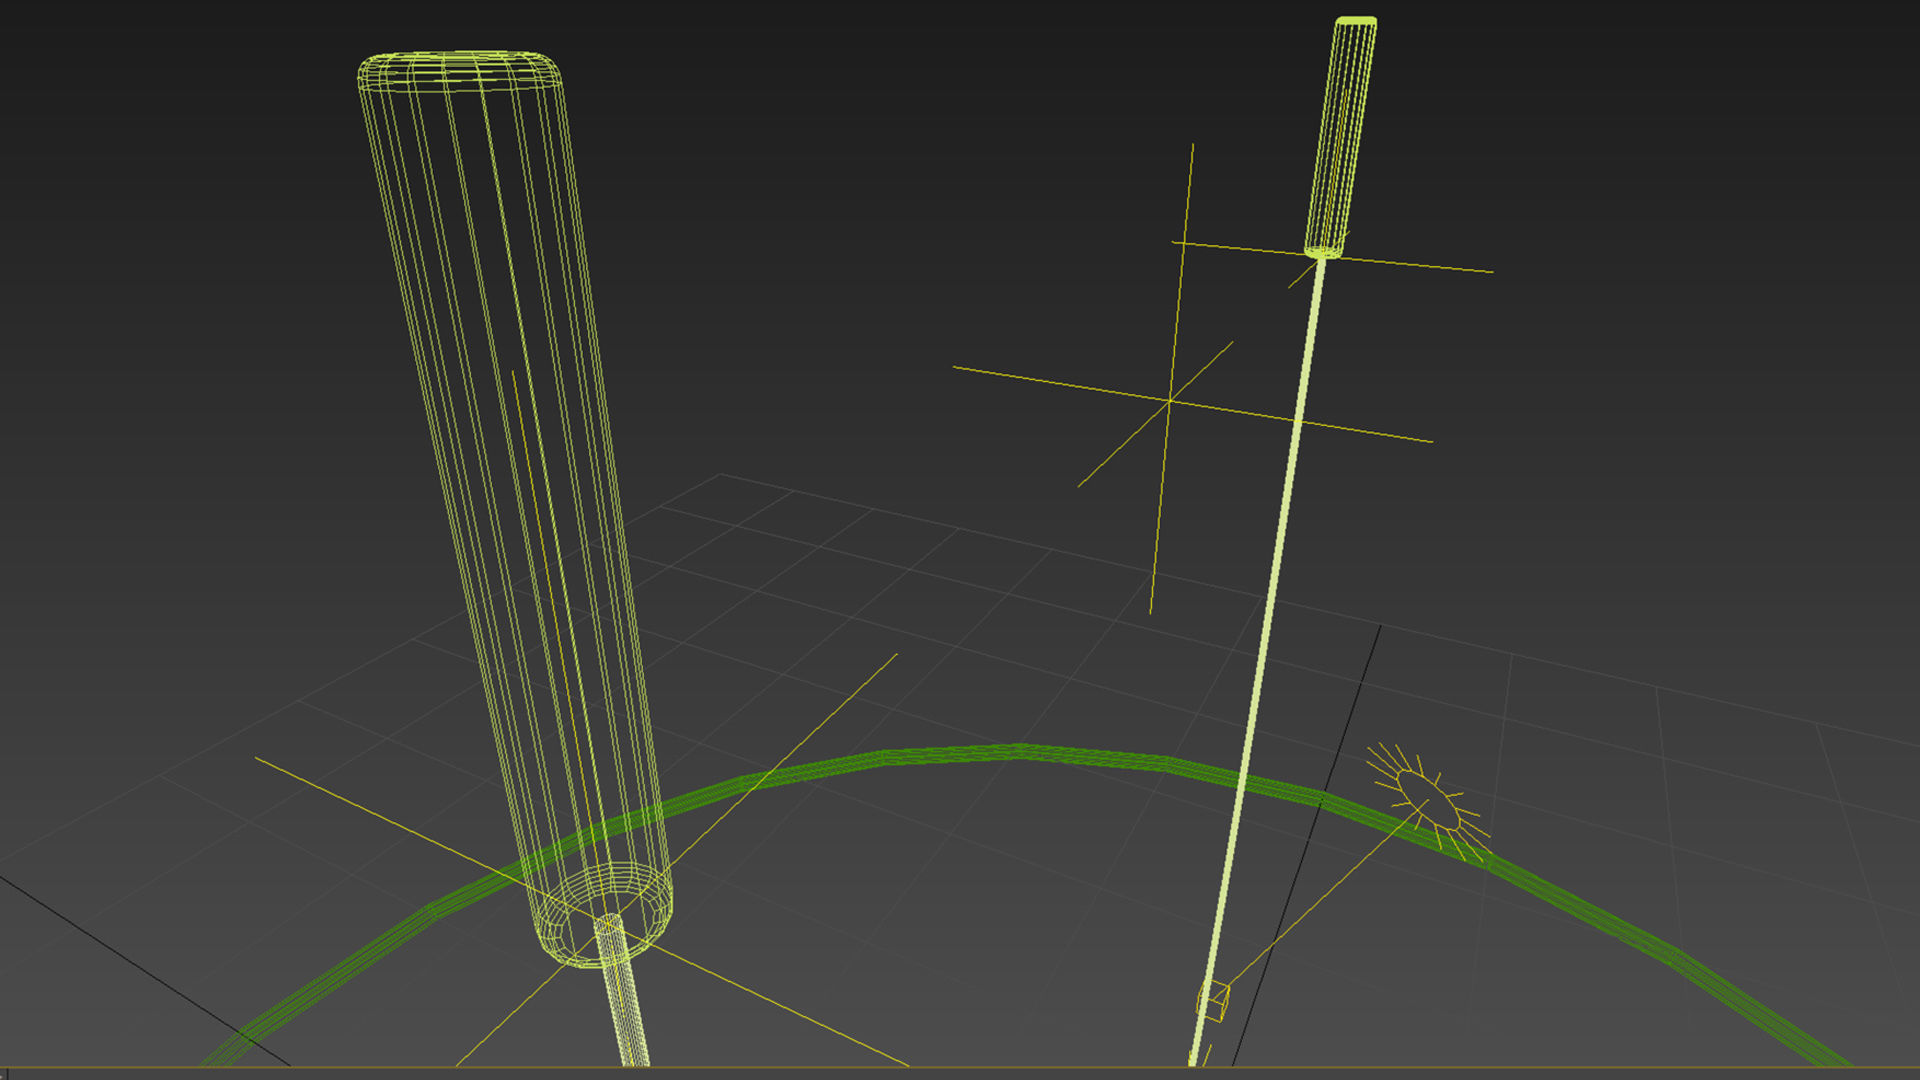Select the small cylinder handle at top right
The height and width of the screenshot is (1080, 1920).
(1341, 137)
